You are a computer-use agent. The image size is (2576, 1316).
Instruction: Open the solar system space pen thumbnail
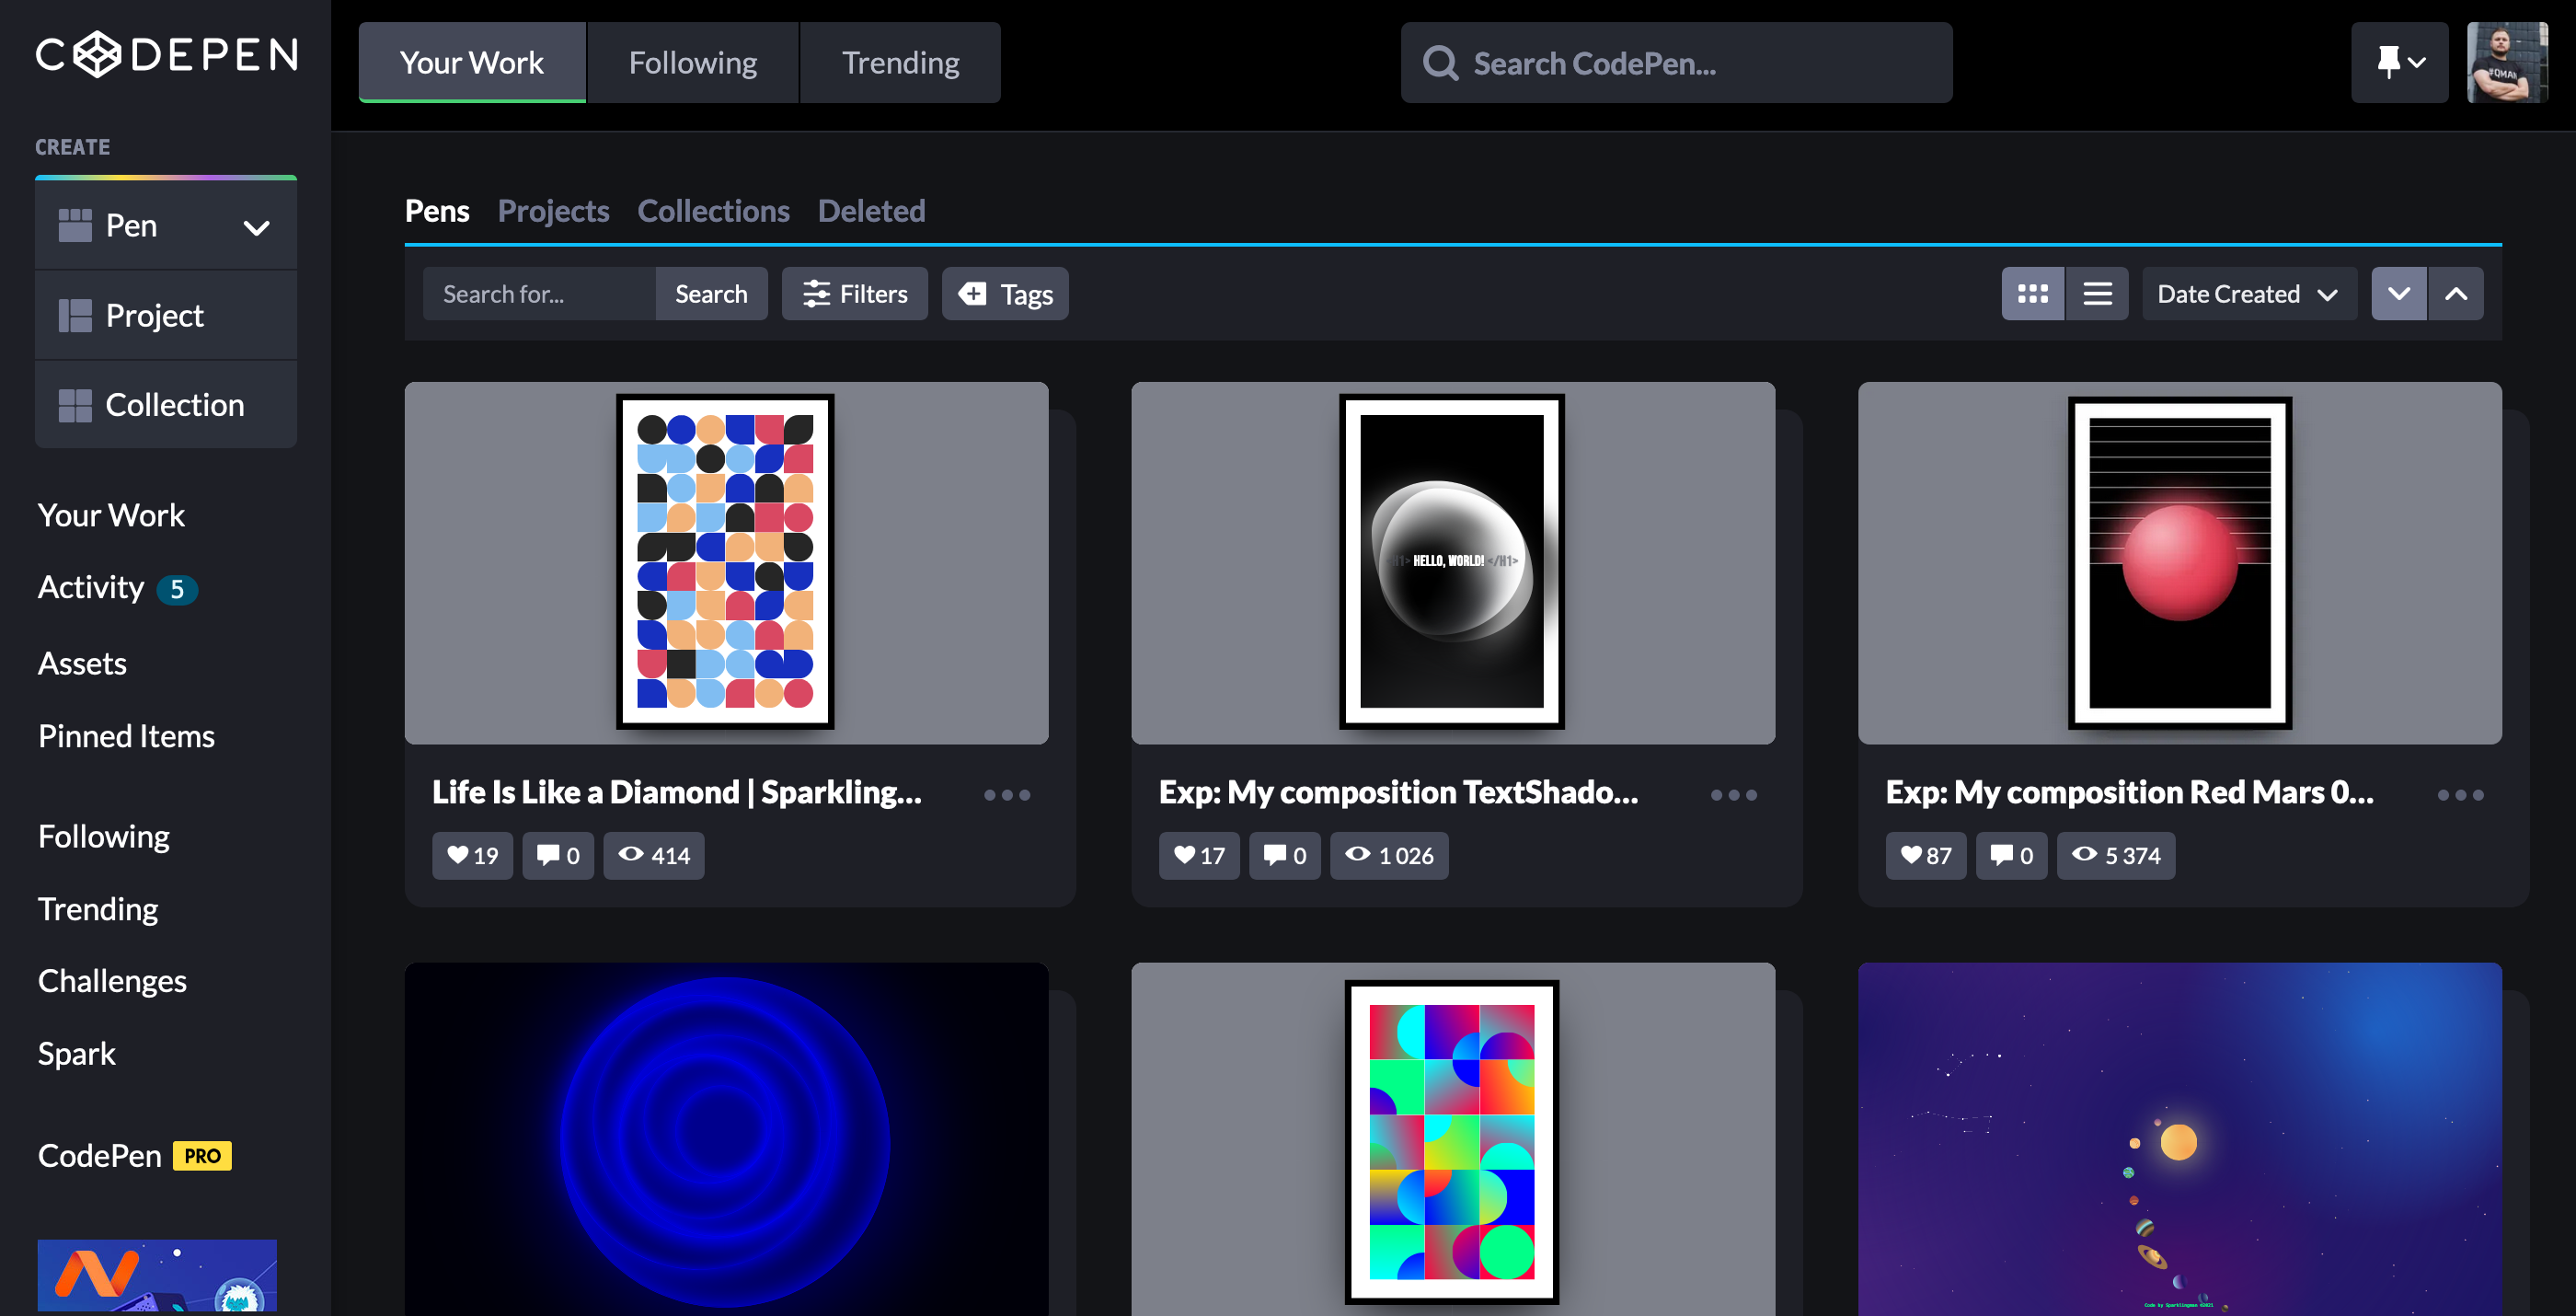coord(2180,1139)
